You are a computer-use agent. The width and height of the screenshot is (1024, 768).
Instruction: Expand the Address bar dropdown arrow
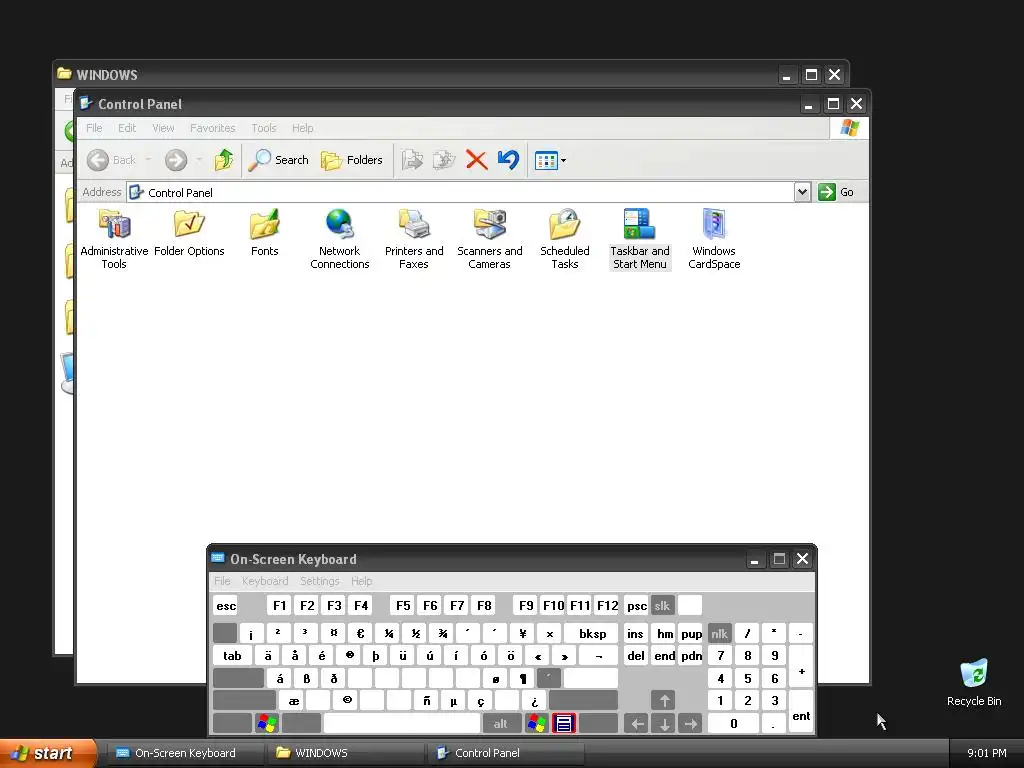click(803, 192)
